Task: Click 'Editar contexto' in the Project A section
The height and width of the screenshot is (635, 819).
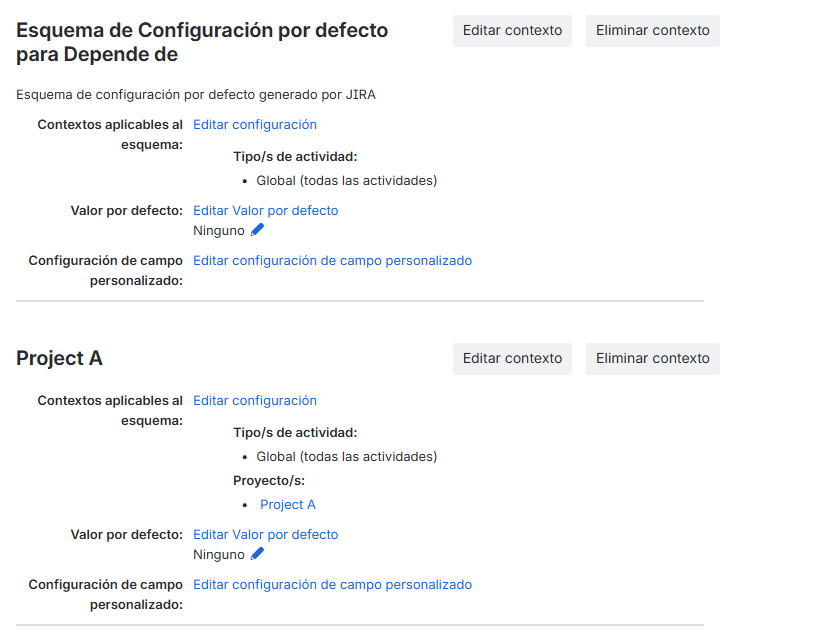Action: [512, 359]
